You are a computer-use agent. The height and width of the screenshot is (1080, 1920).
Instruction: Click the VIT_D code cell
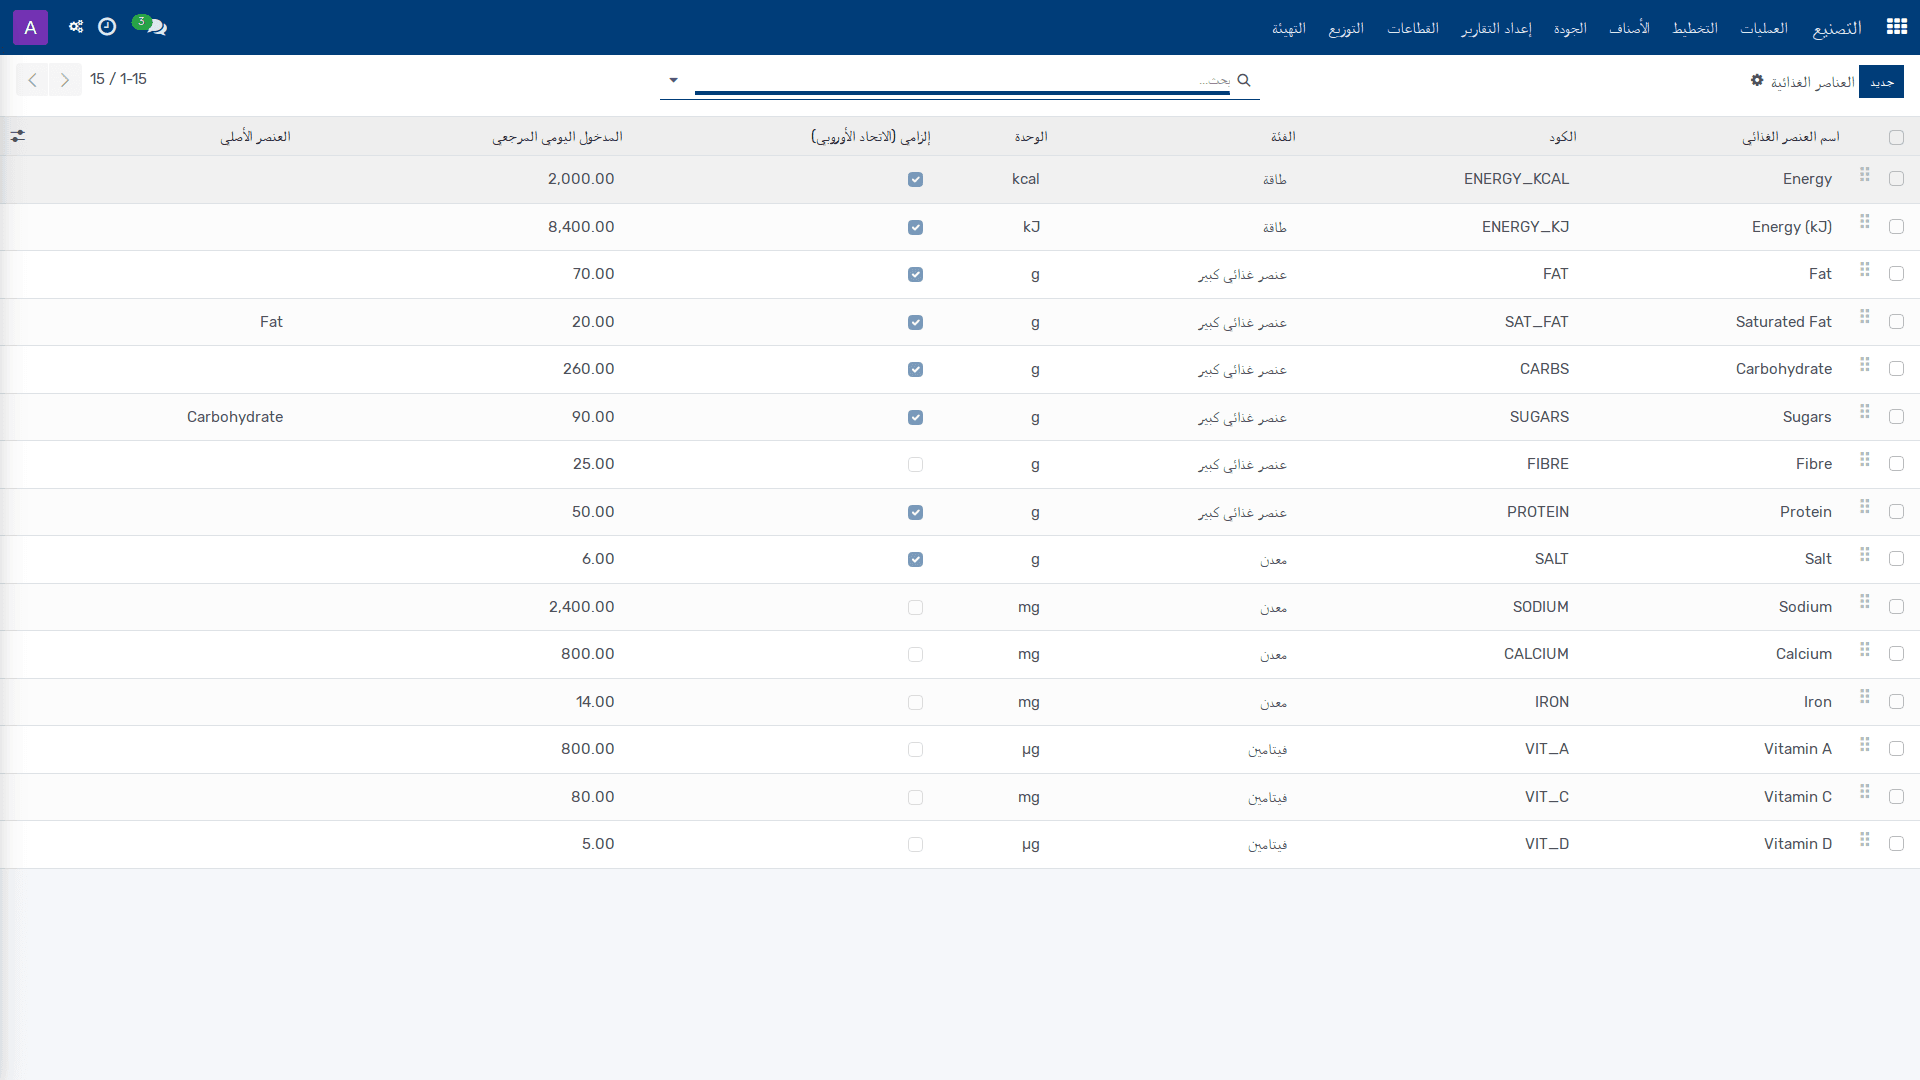tap(1547, 844)
